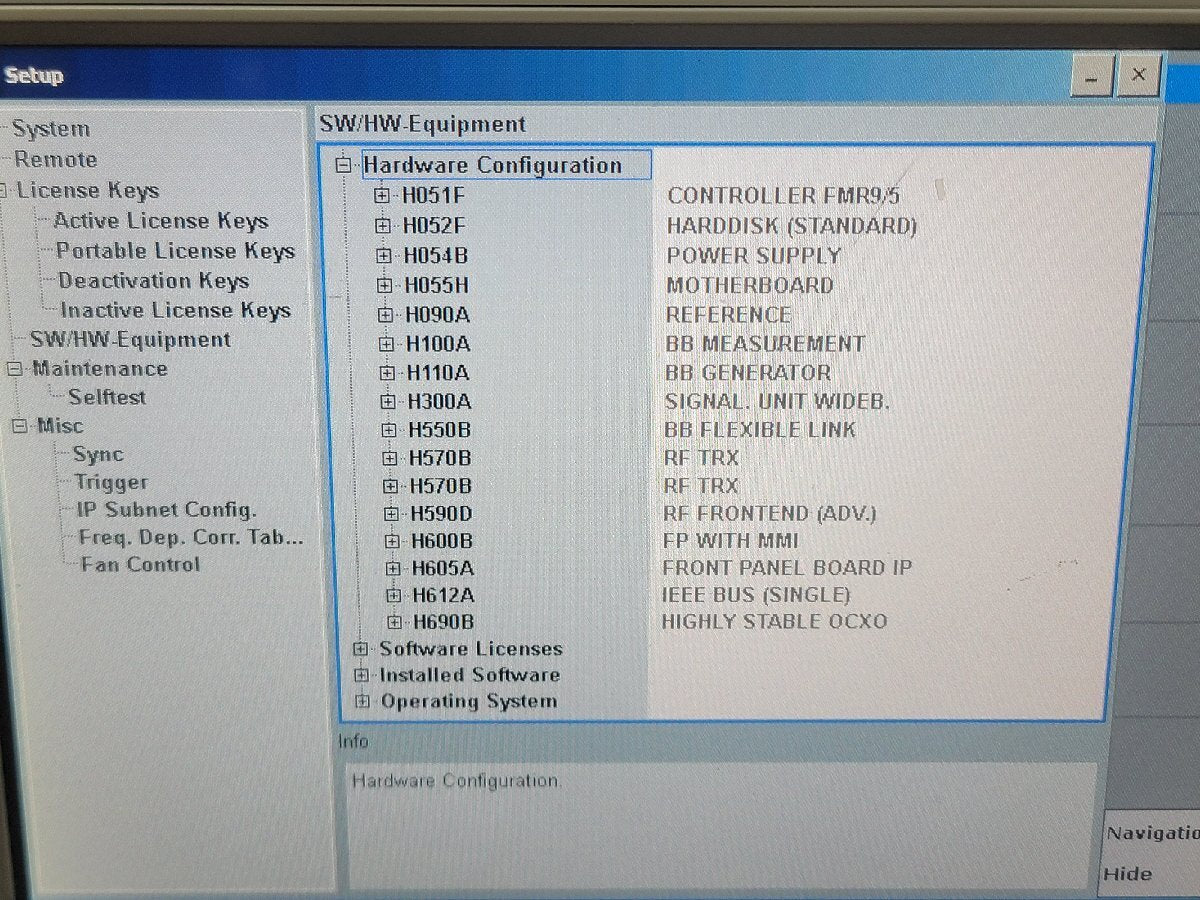Select the Installed Software label
The height and width of the screenshot is (900, 1200).
coord(470,675)
